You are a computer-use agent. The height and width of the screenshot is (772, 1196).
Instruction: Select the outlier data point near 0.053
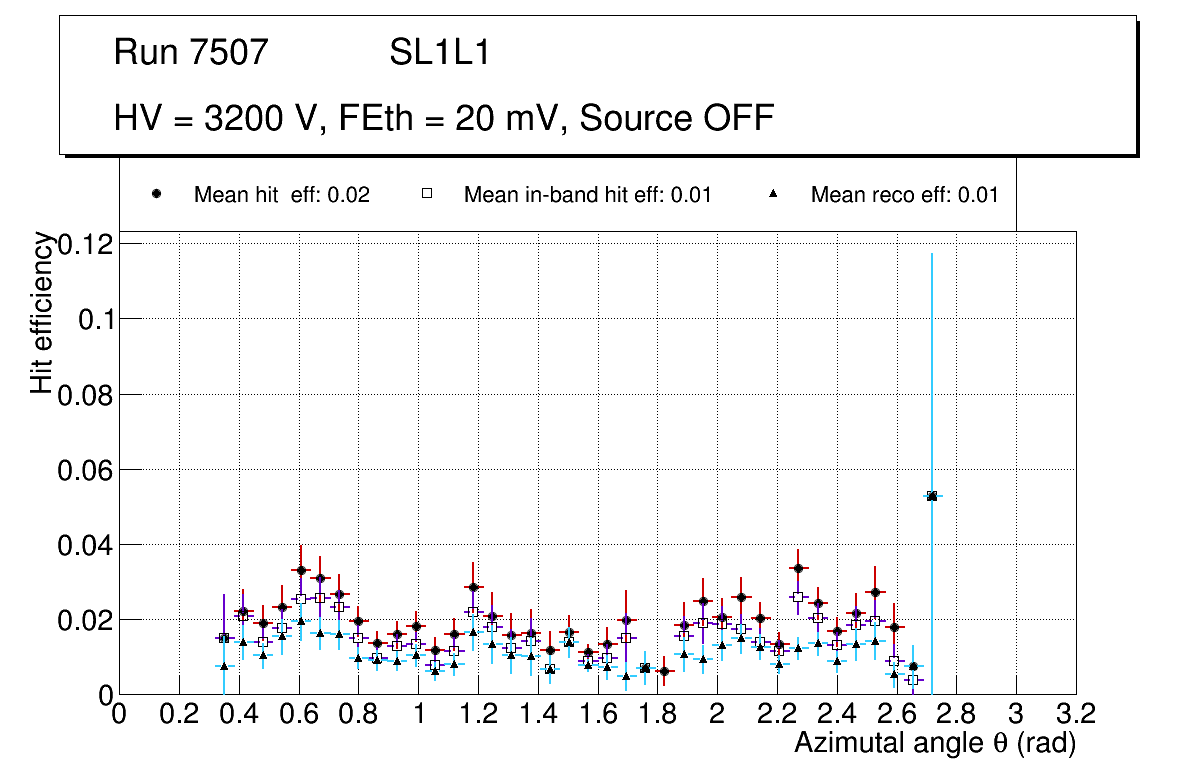[932, 496]
